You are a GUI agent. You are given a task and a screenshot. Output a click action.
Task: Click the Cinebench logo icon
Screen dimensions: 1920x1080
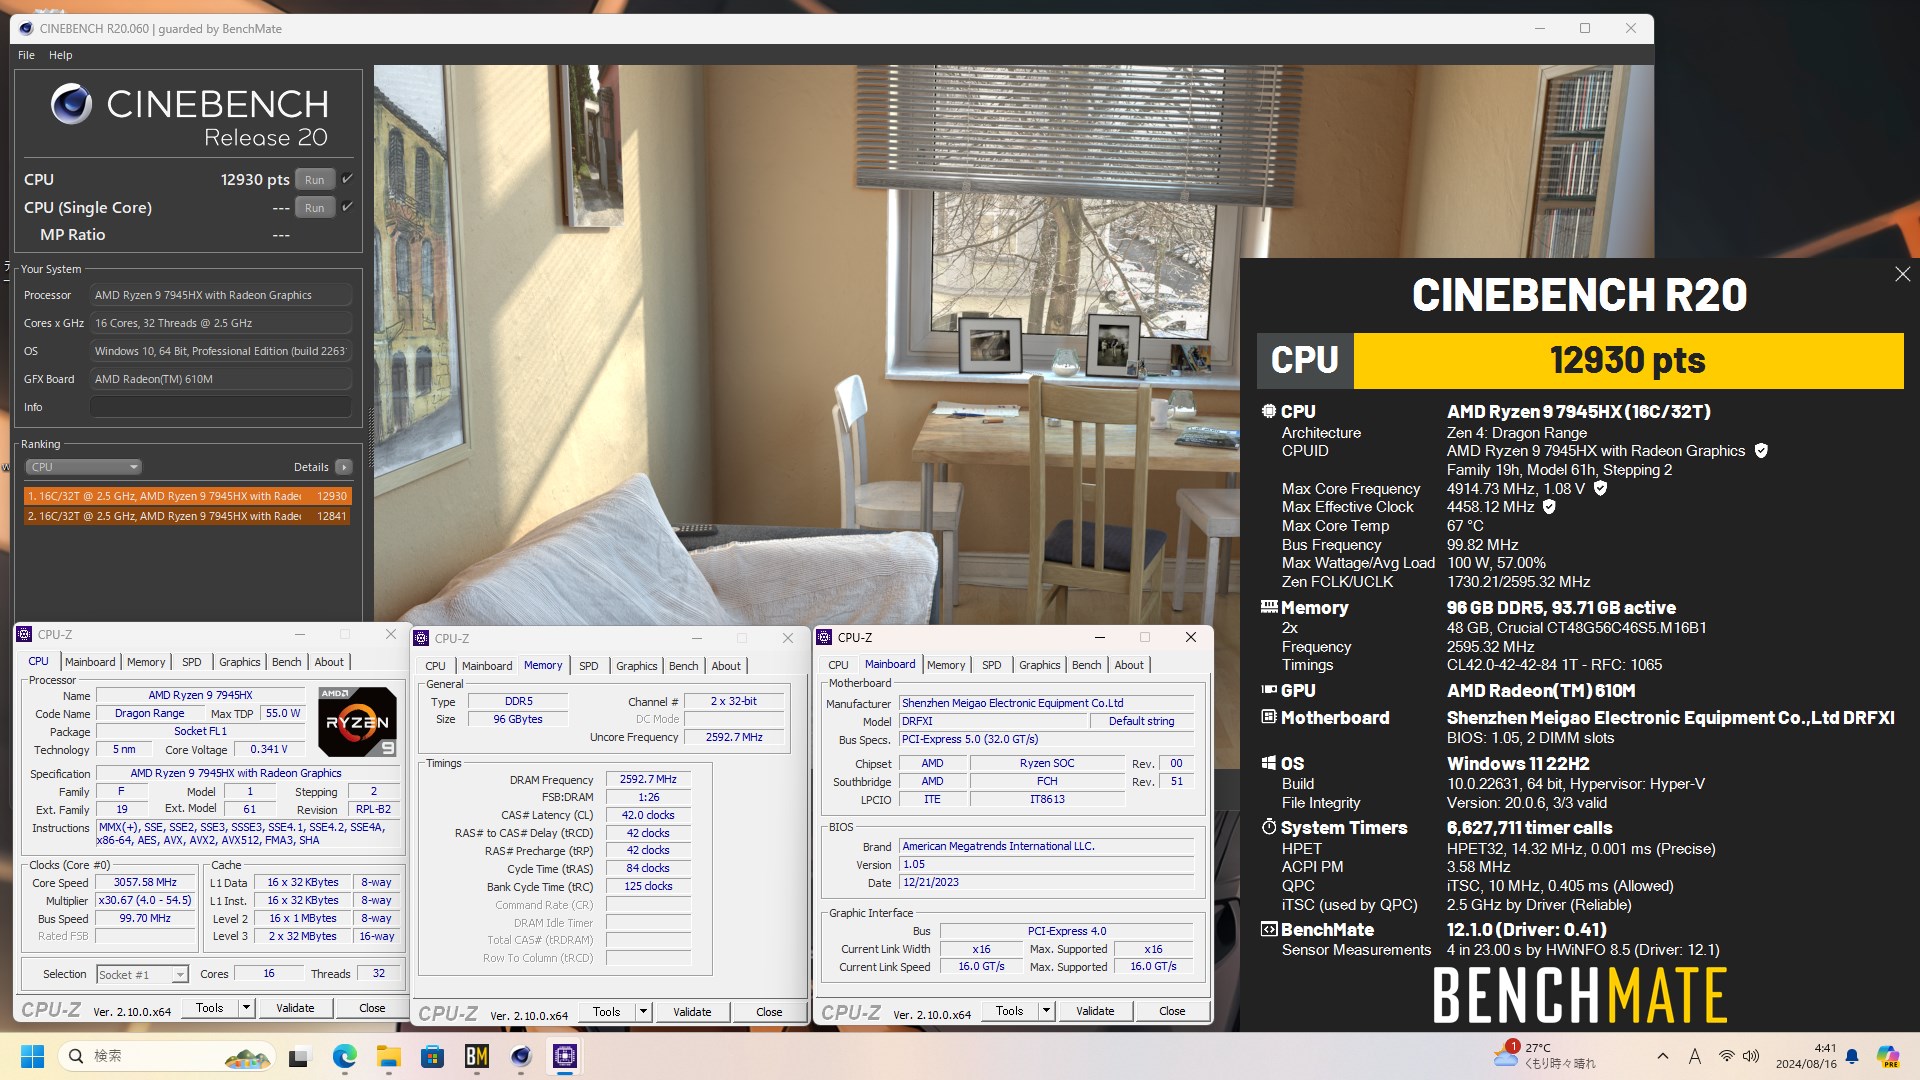pyautogui.click(x=71, y=104)
